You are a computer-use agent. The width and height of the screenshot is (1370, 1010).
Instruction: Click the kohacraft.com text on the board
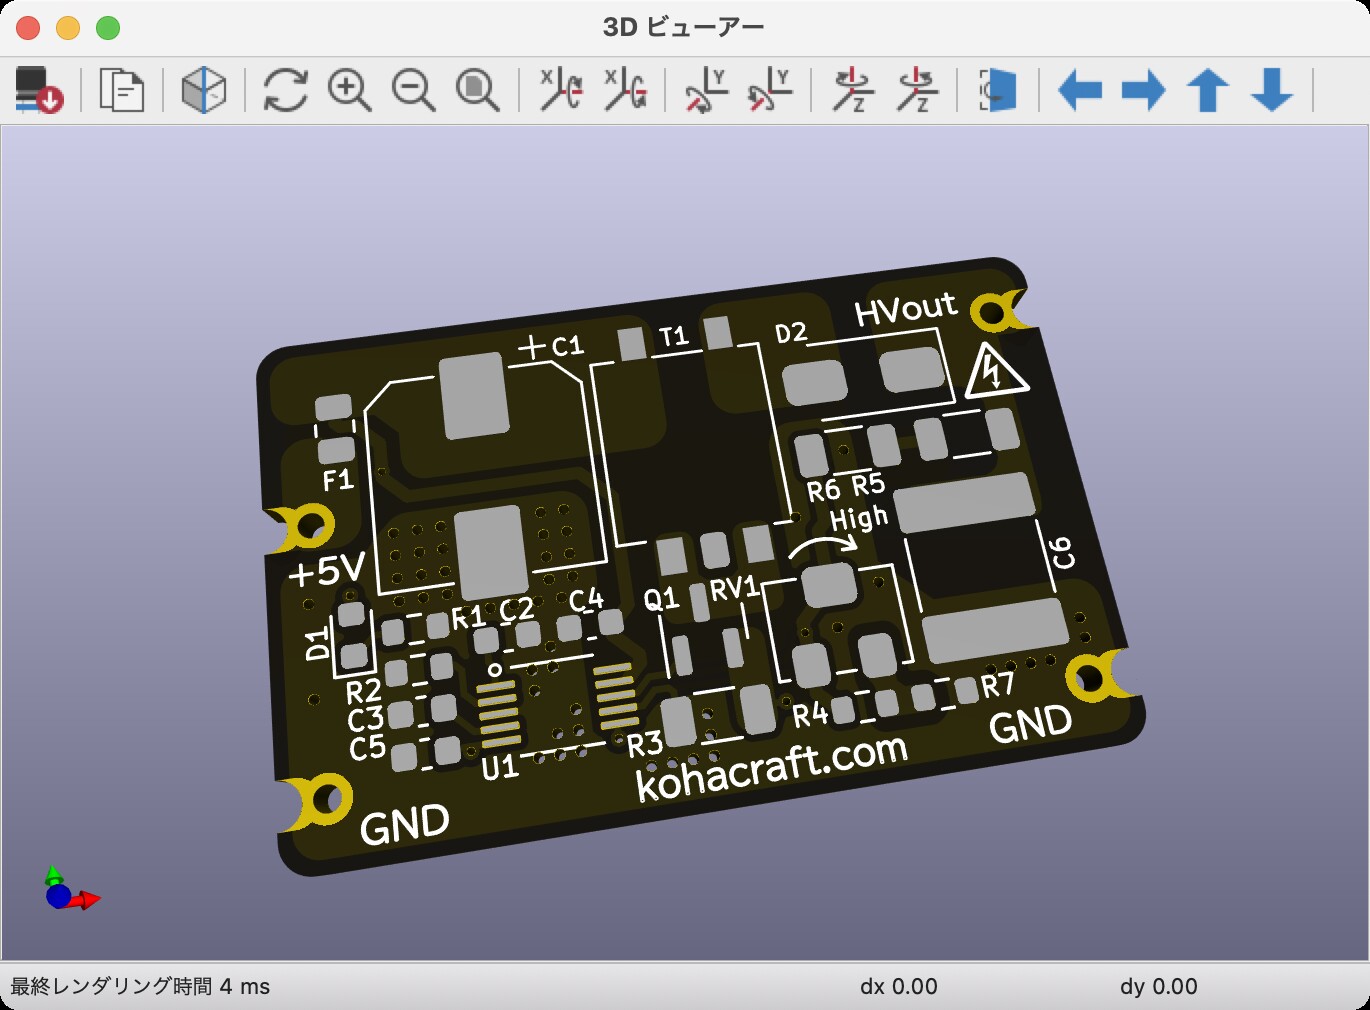pyautogui.click(x=771, y=767)
